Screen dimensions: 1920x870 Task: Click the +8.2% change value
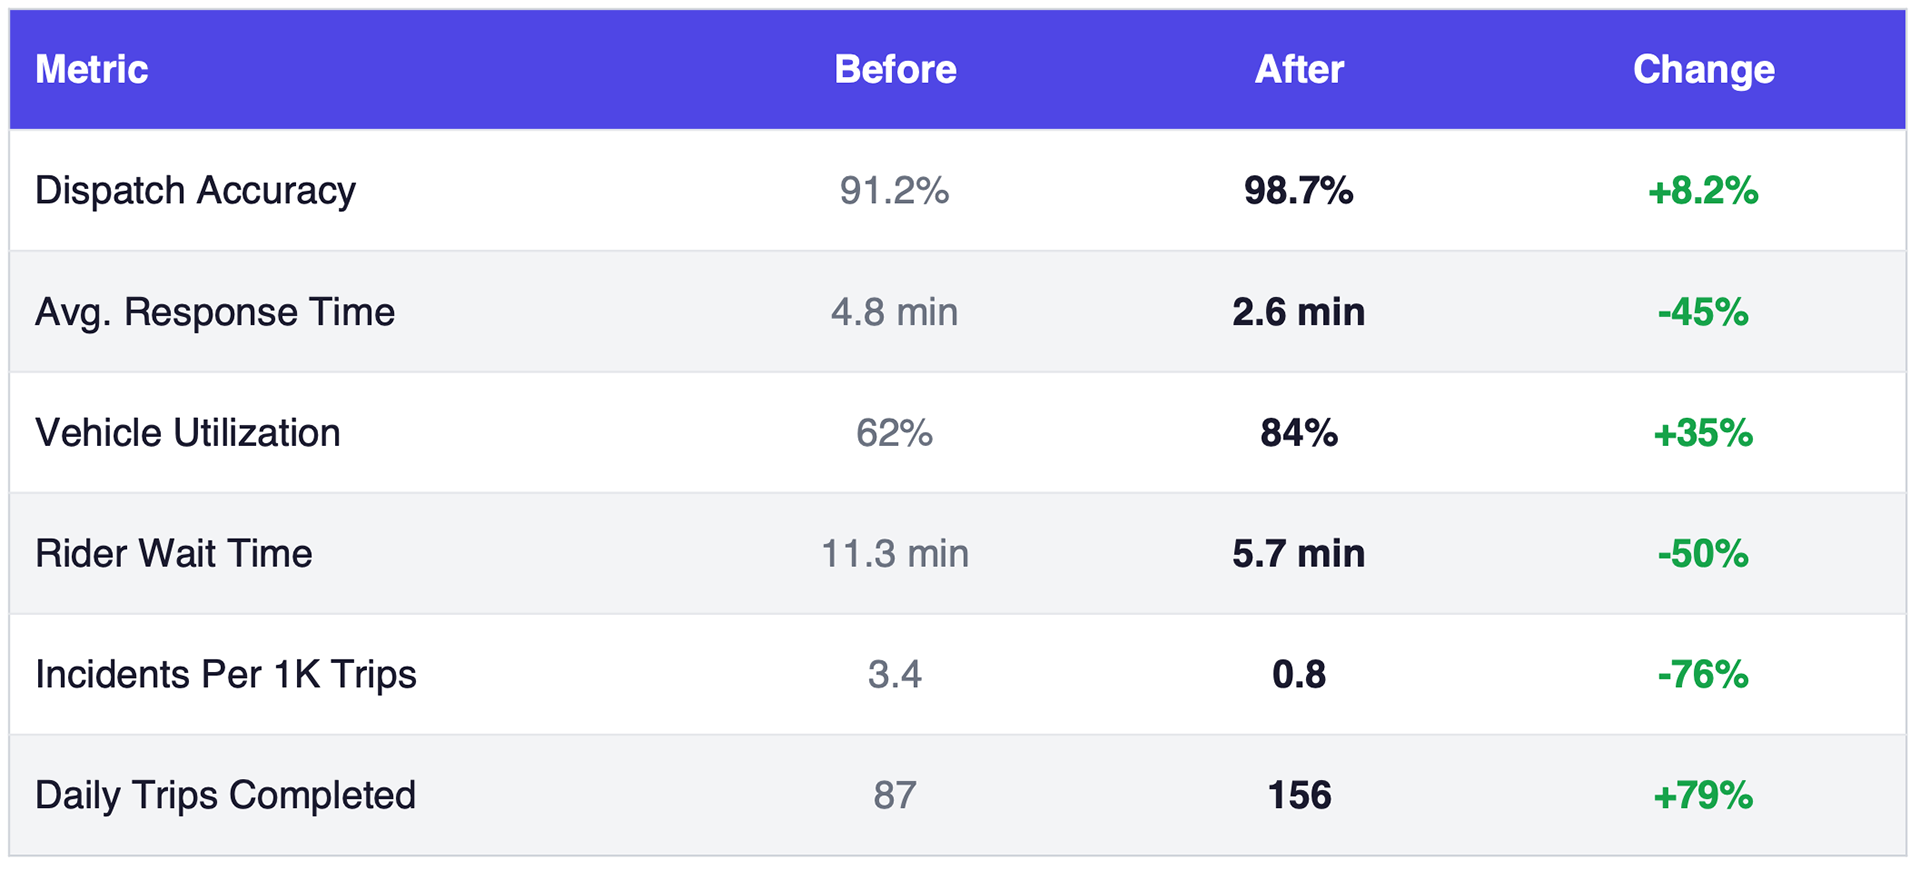(1703, 190)
